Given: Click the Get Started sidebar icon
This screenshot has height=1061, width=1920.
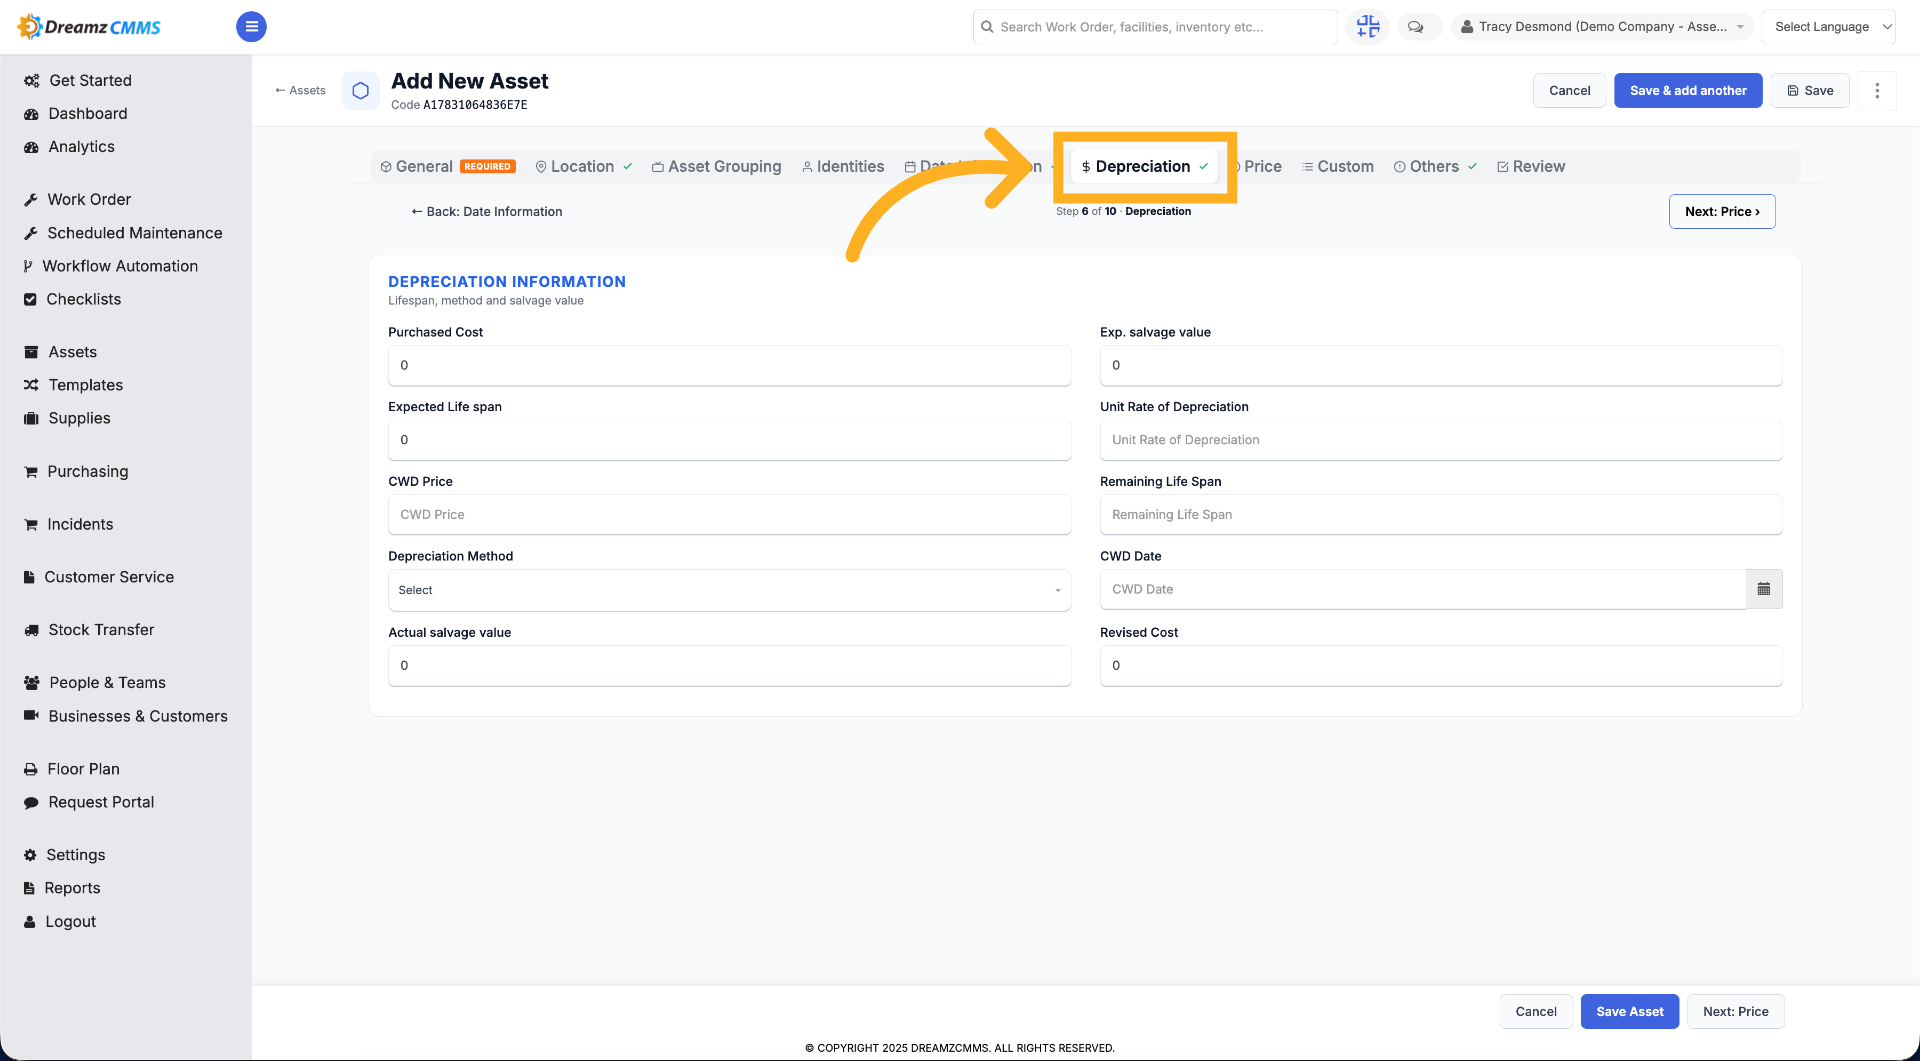Looking at the screenshot, I should (31, 81).
